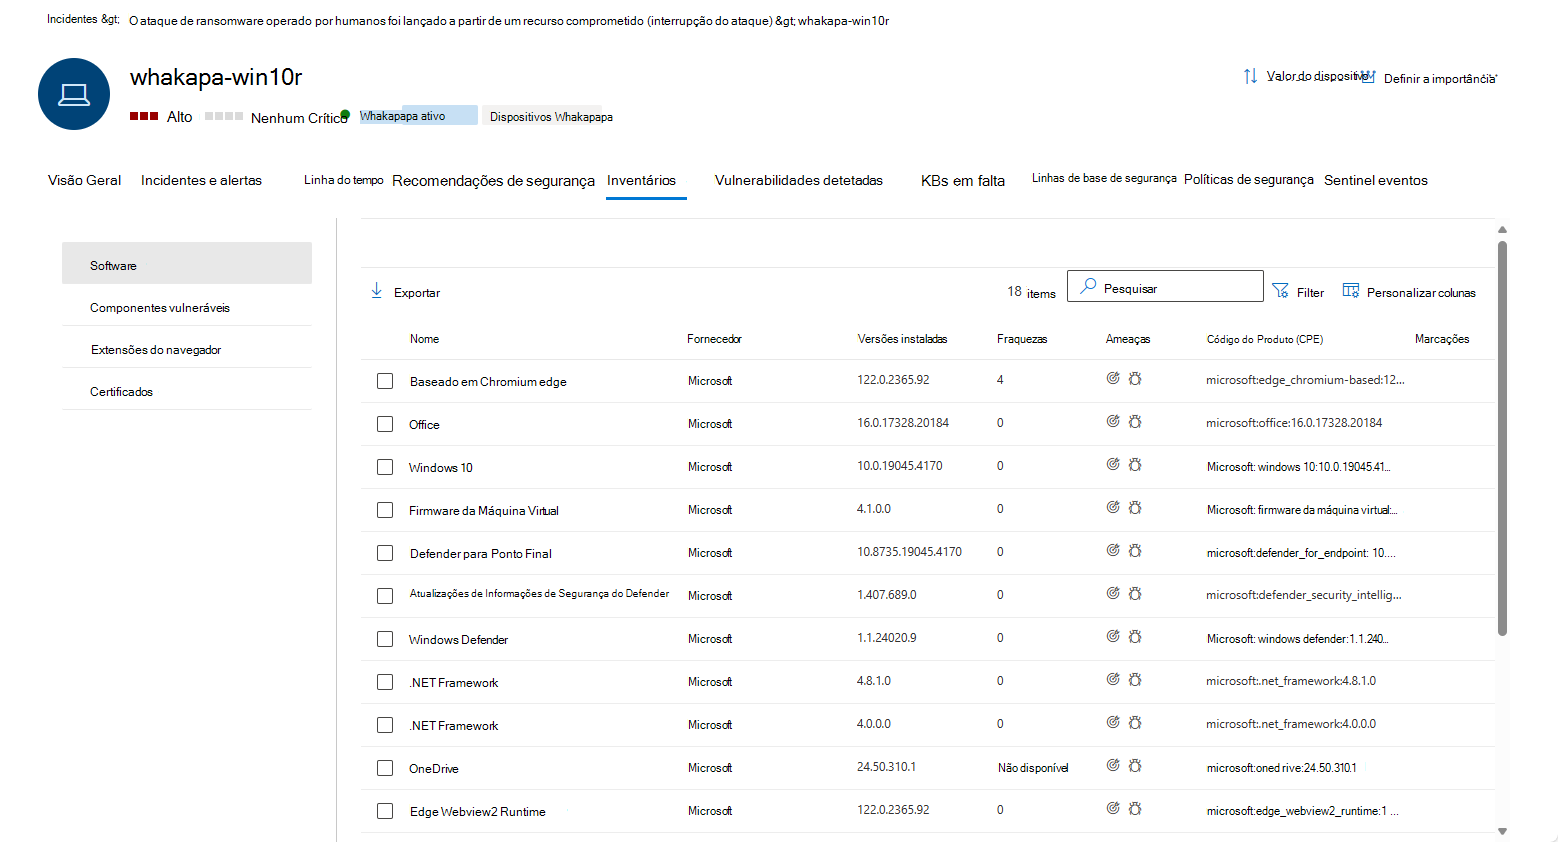The height and width of the screenshot is (842, 1558).
Task: Select the Office row checkbox
Action: tap(385, 424)
